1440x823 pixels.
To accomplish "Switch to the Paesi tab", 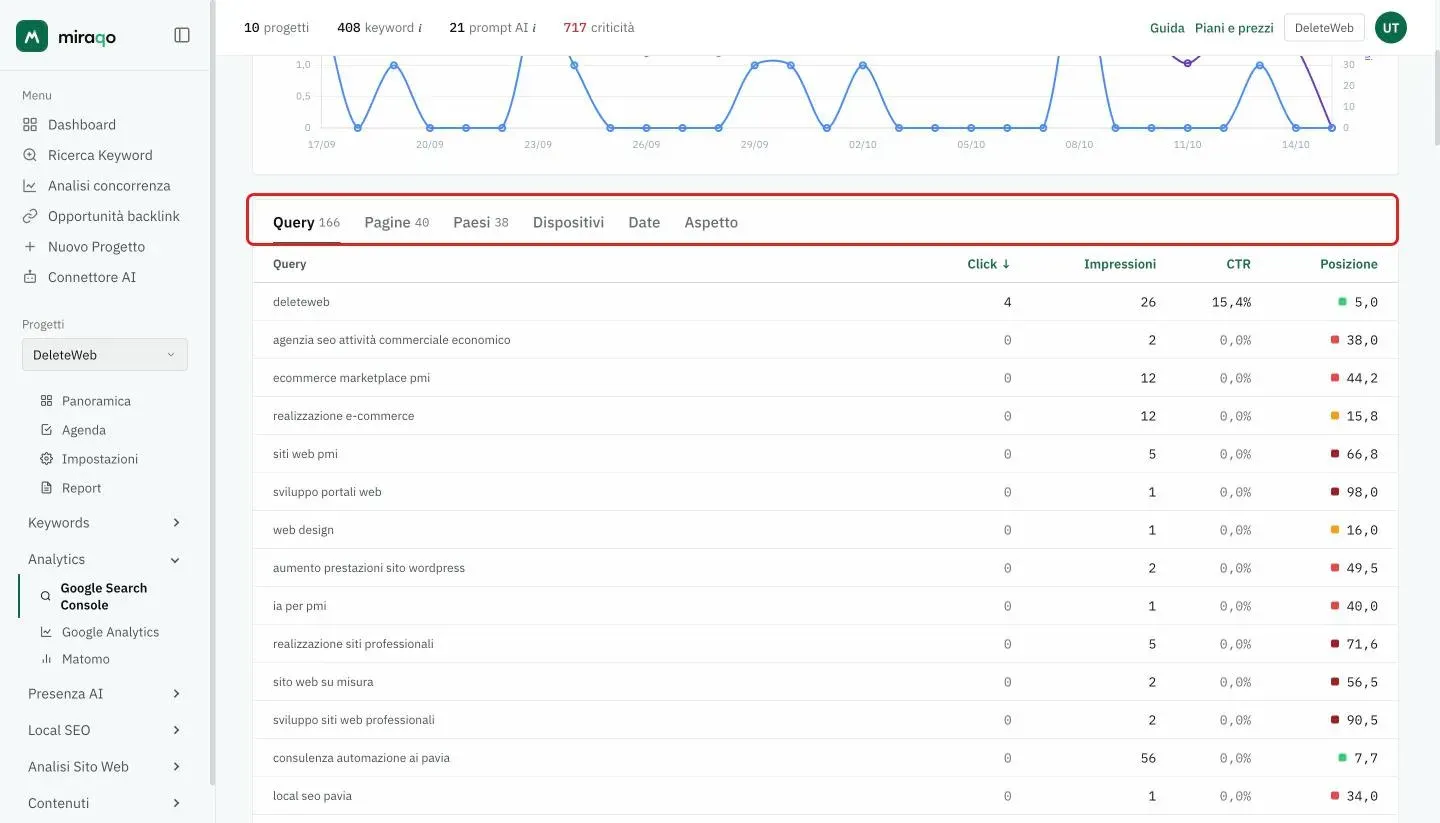I will (x=480, y=222).
